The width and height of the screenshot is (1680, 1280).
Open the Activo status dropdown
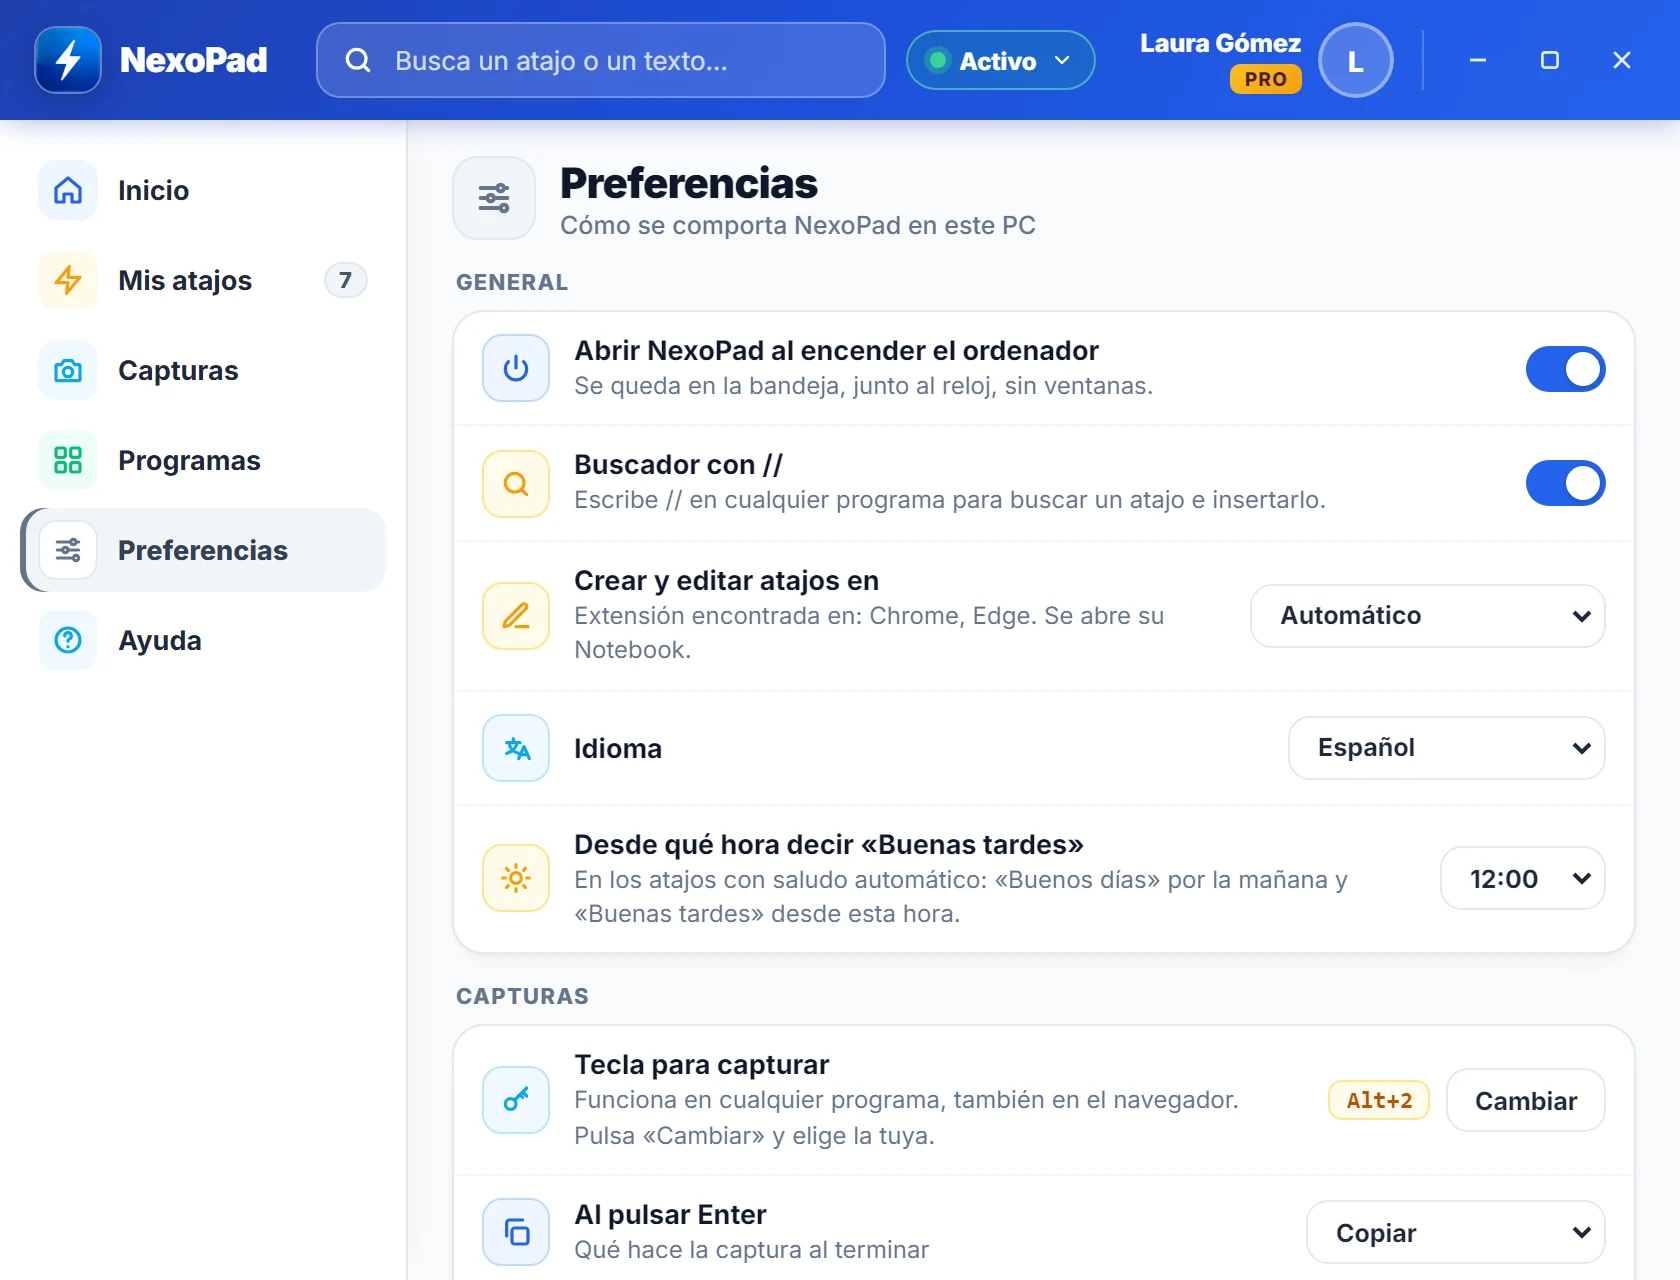click(1000, 60)
